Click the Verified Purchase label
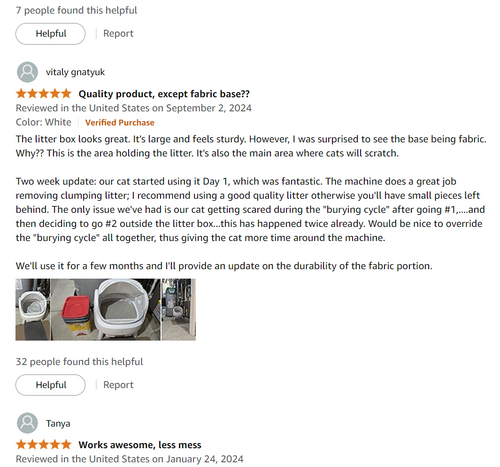The image size is (500, 467). [120, 123]
